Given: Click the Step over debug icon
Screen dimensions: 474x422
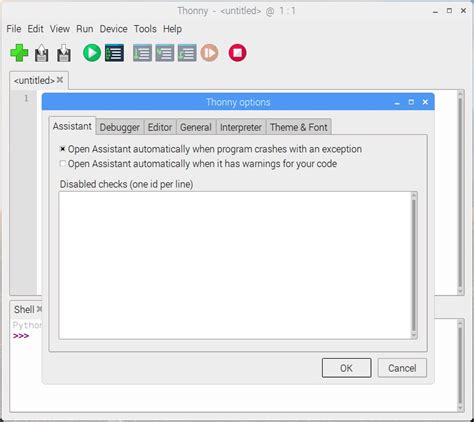Looking at the screenshot, I should pos(142,53).
